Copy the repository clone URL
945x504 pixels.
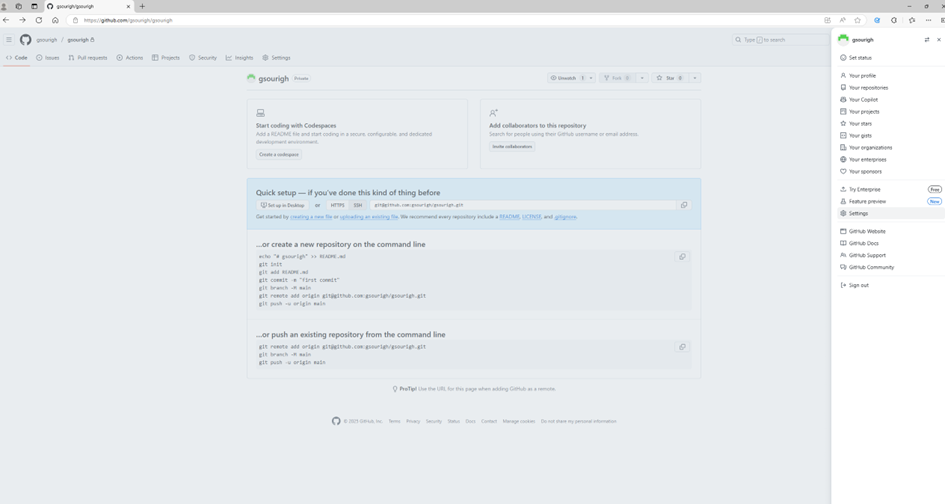tap(684, 205)
